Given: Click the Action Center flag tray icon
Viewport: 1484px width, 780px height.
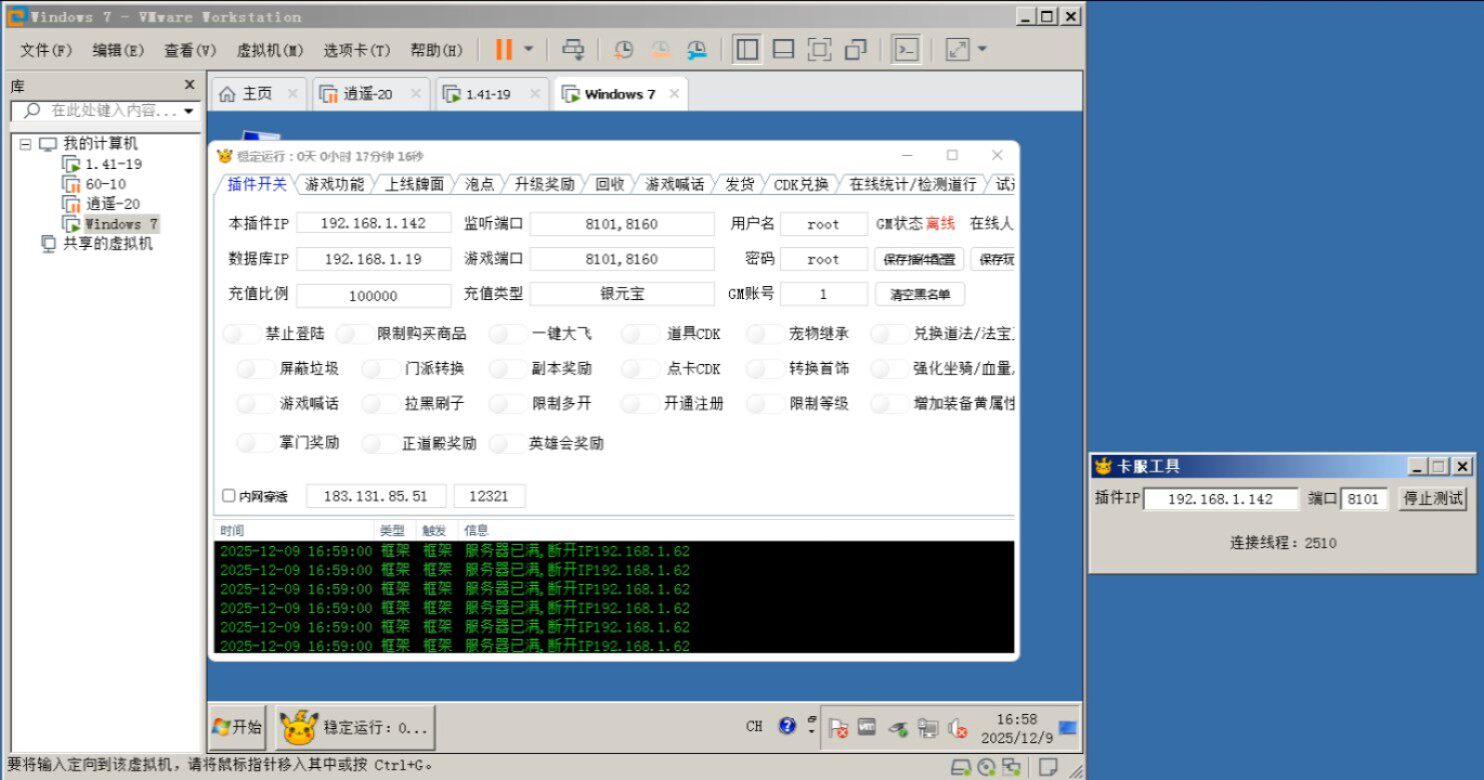Looking at the screenshot, I should coord(839,729).
